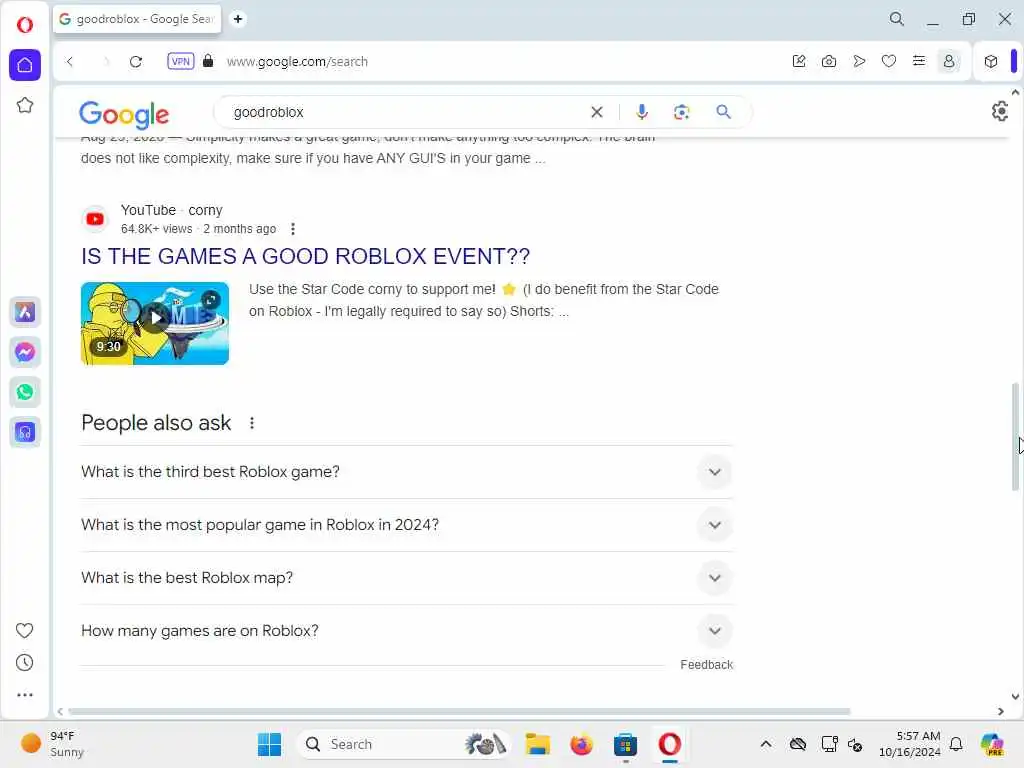Show hidden tray icons chevron

(766, 744)
